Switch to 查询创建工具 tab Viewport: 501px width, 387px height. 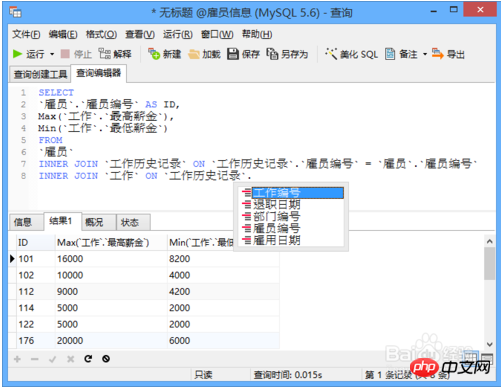pos(40,74)
